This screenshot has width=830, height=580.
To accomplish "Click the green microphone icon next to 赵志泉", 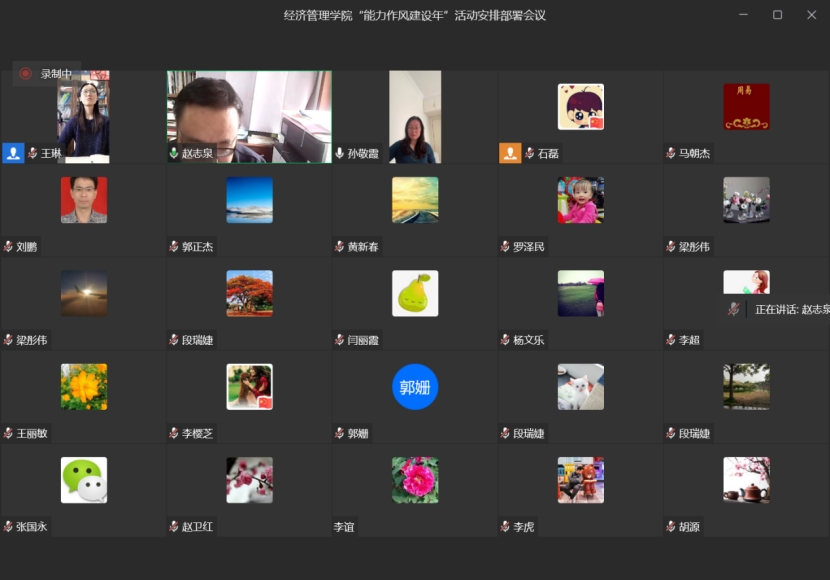I will 174,154.
